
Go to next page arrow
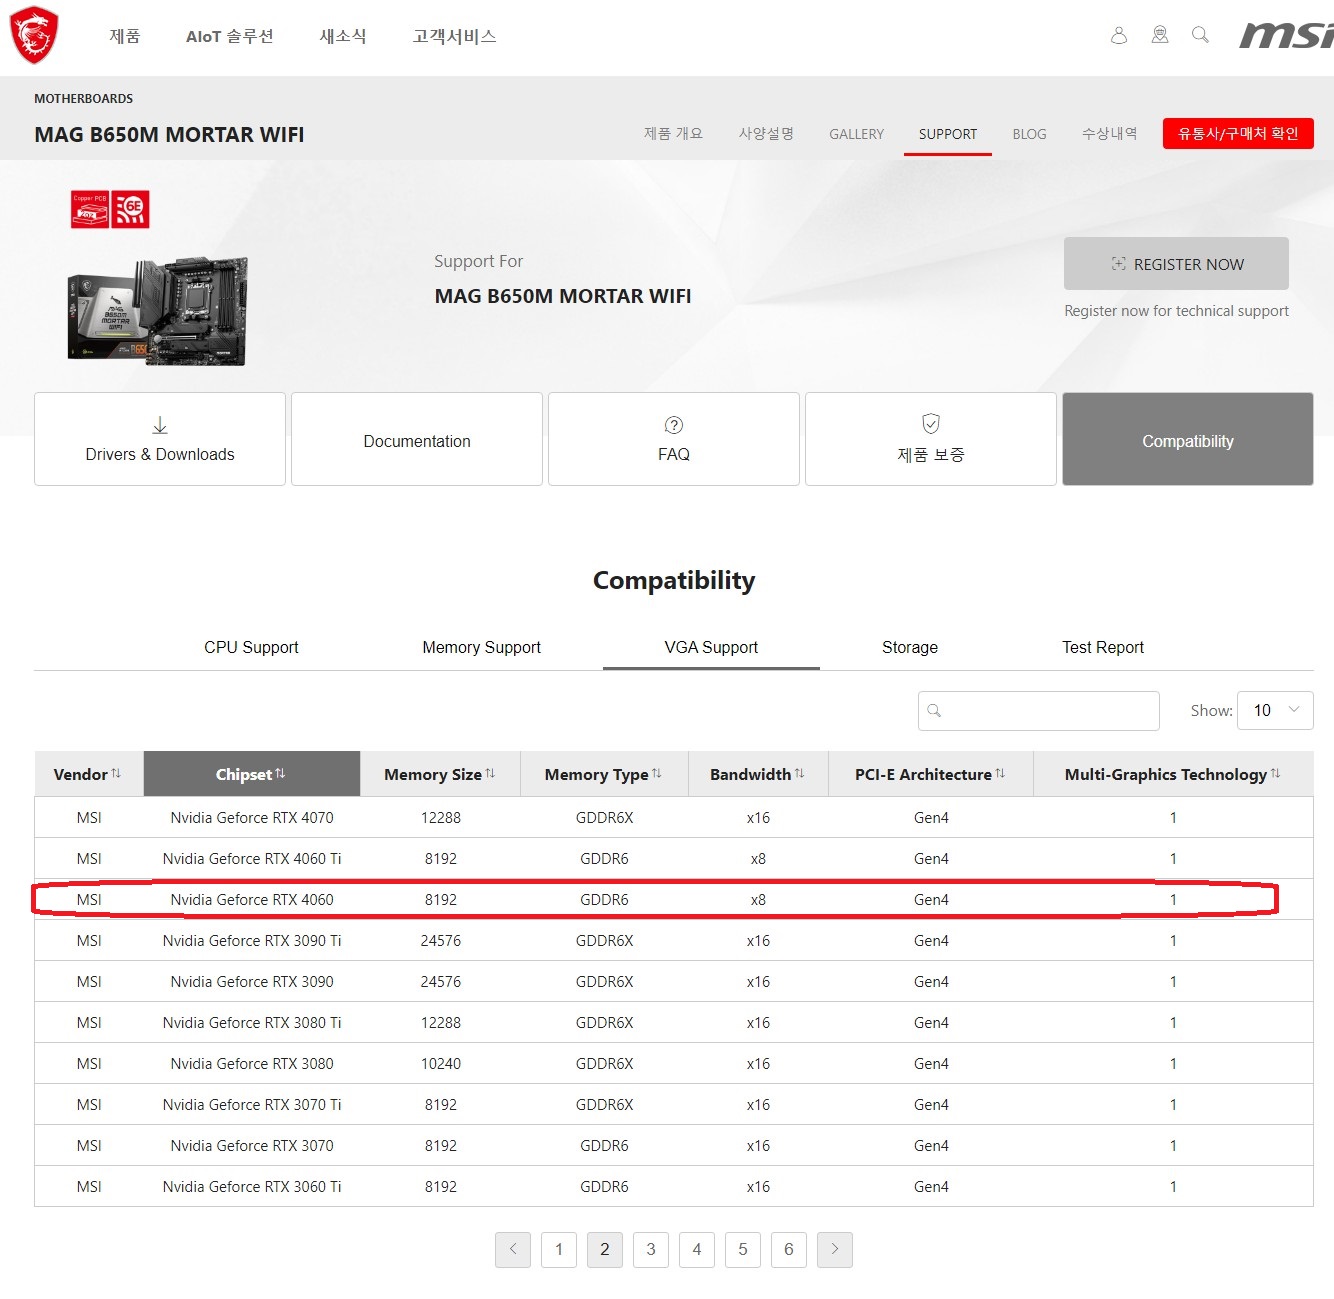[835, 1249]
